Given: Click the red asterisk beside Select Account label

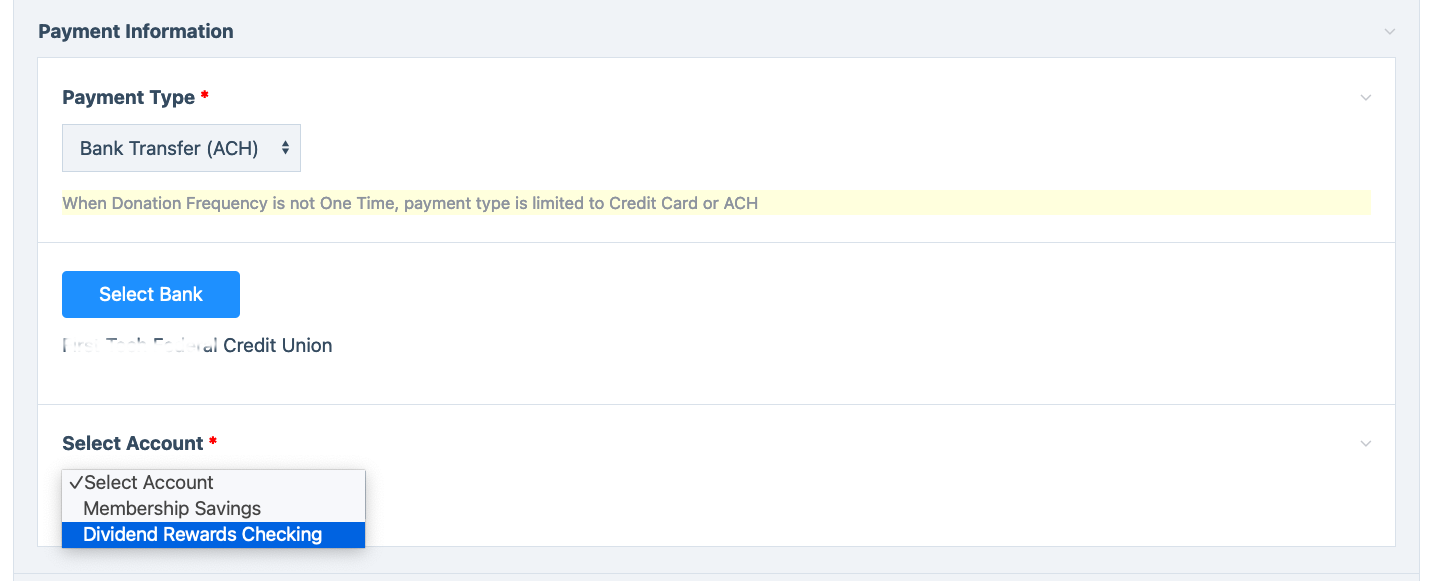Looking at the screenshot, I should [213, 443].
